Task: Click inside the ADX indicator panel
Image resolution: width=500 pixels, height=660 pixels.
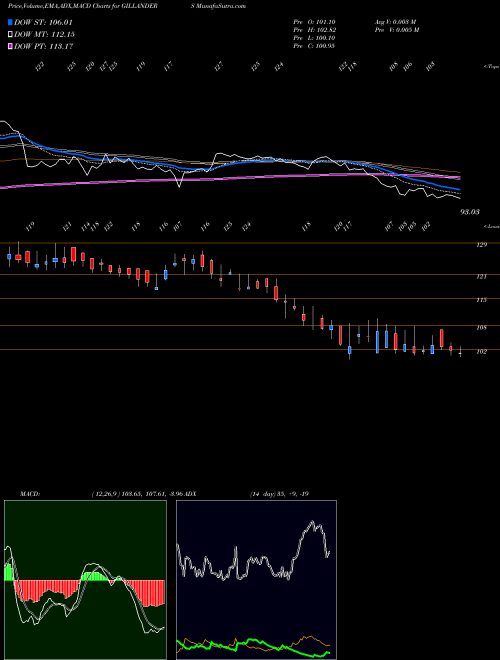Action: [x=256, y=580]
